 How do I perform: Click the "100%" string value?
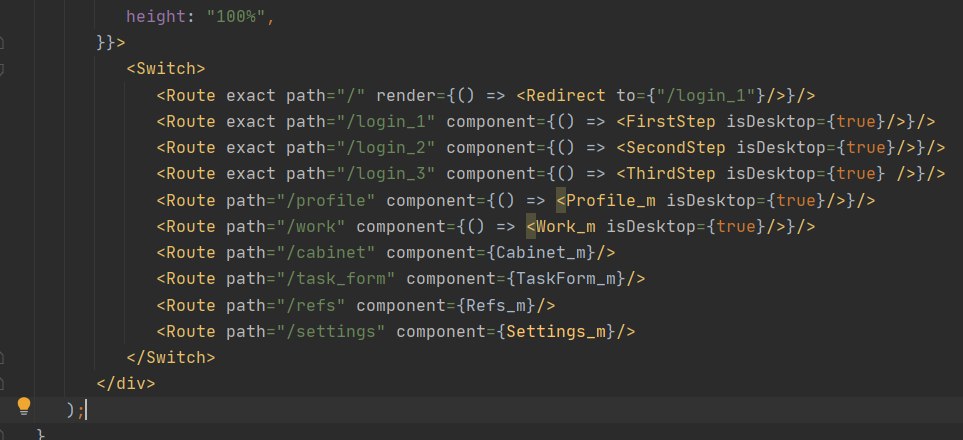click(x=236, y=17)
